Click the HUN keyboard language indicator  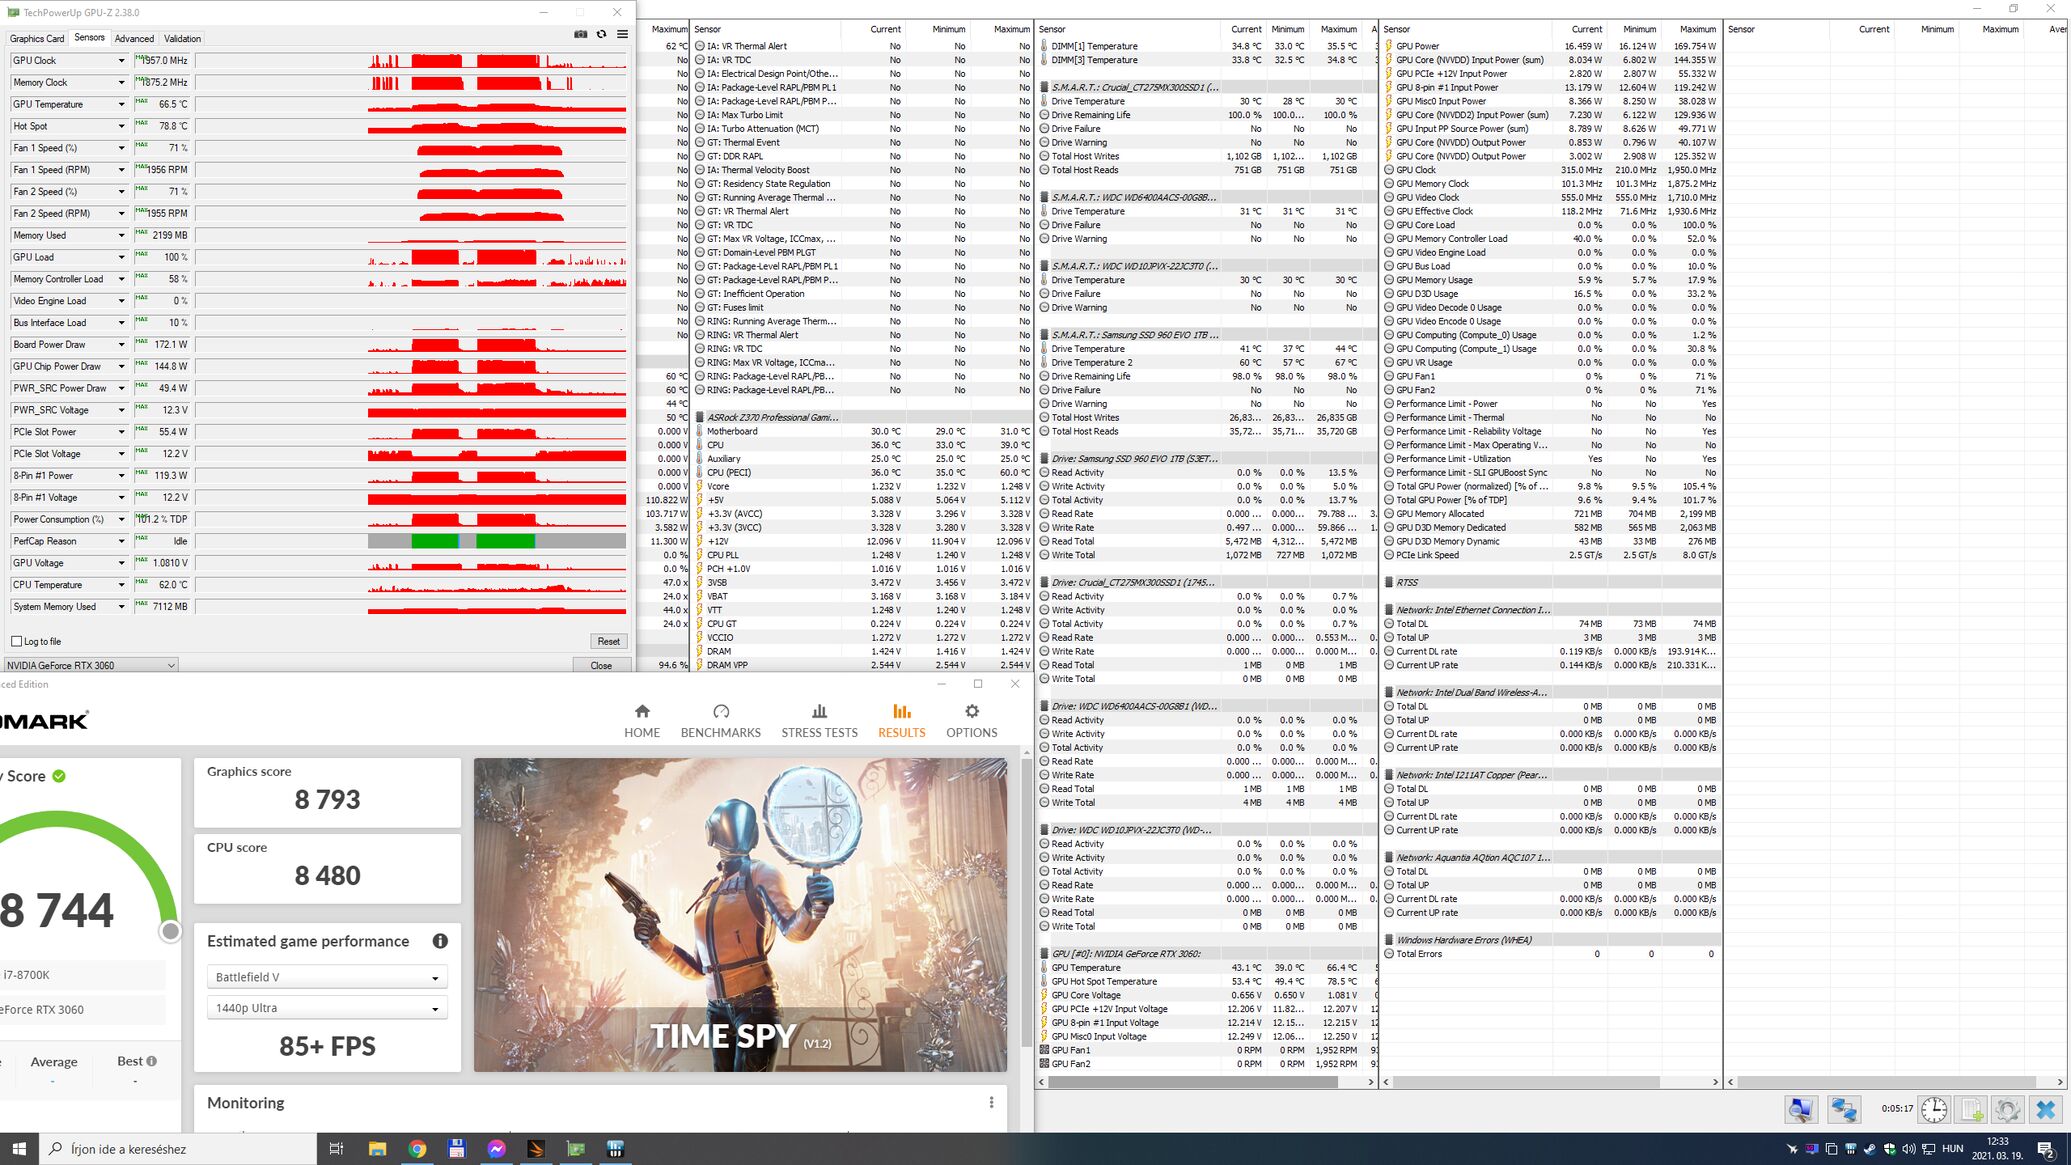click(x=1952, y=1149)
